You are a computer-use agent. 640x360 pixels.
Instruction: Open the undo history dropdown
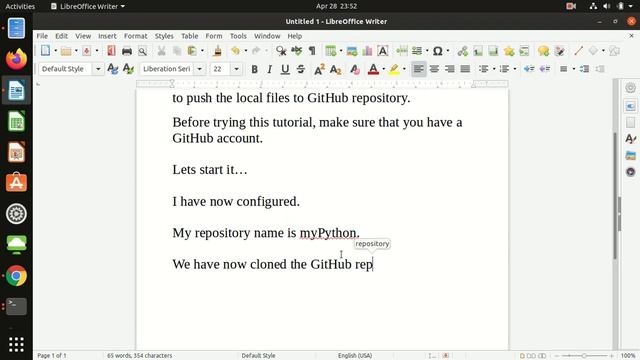245,51
